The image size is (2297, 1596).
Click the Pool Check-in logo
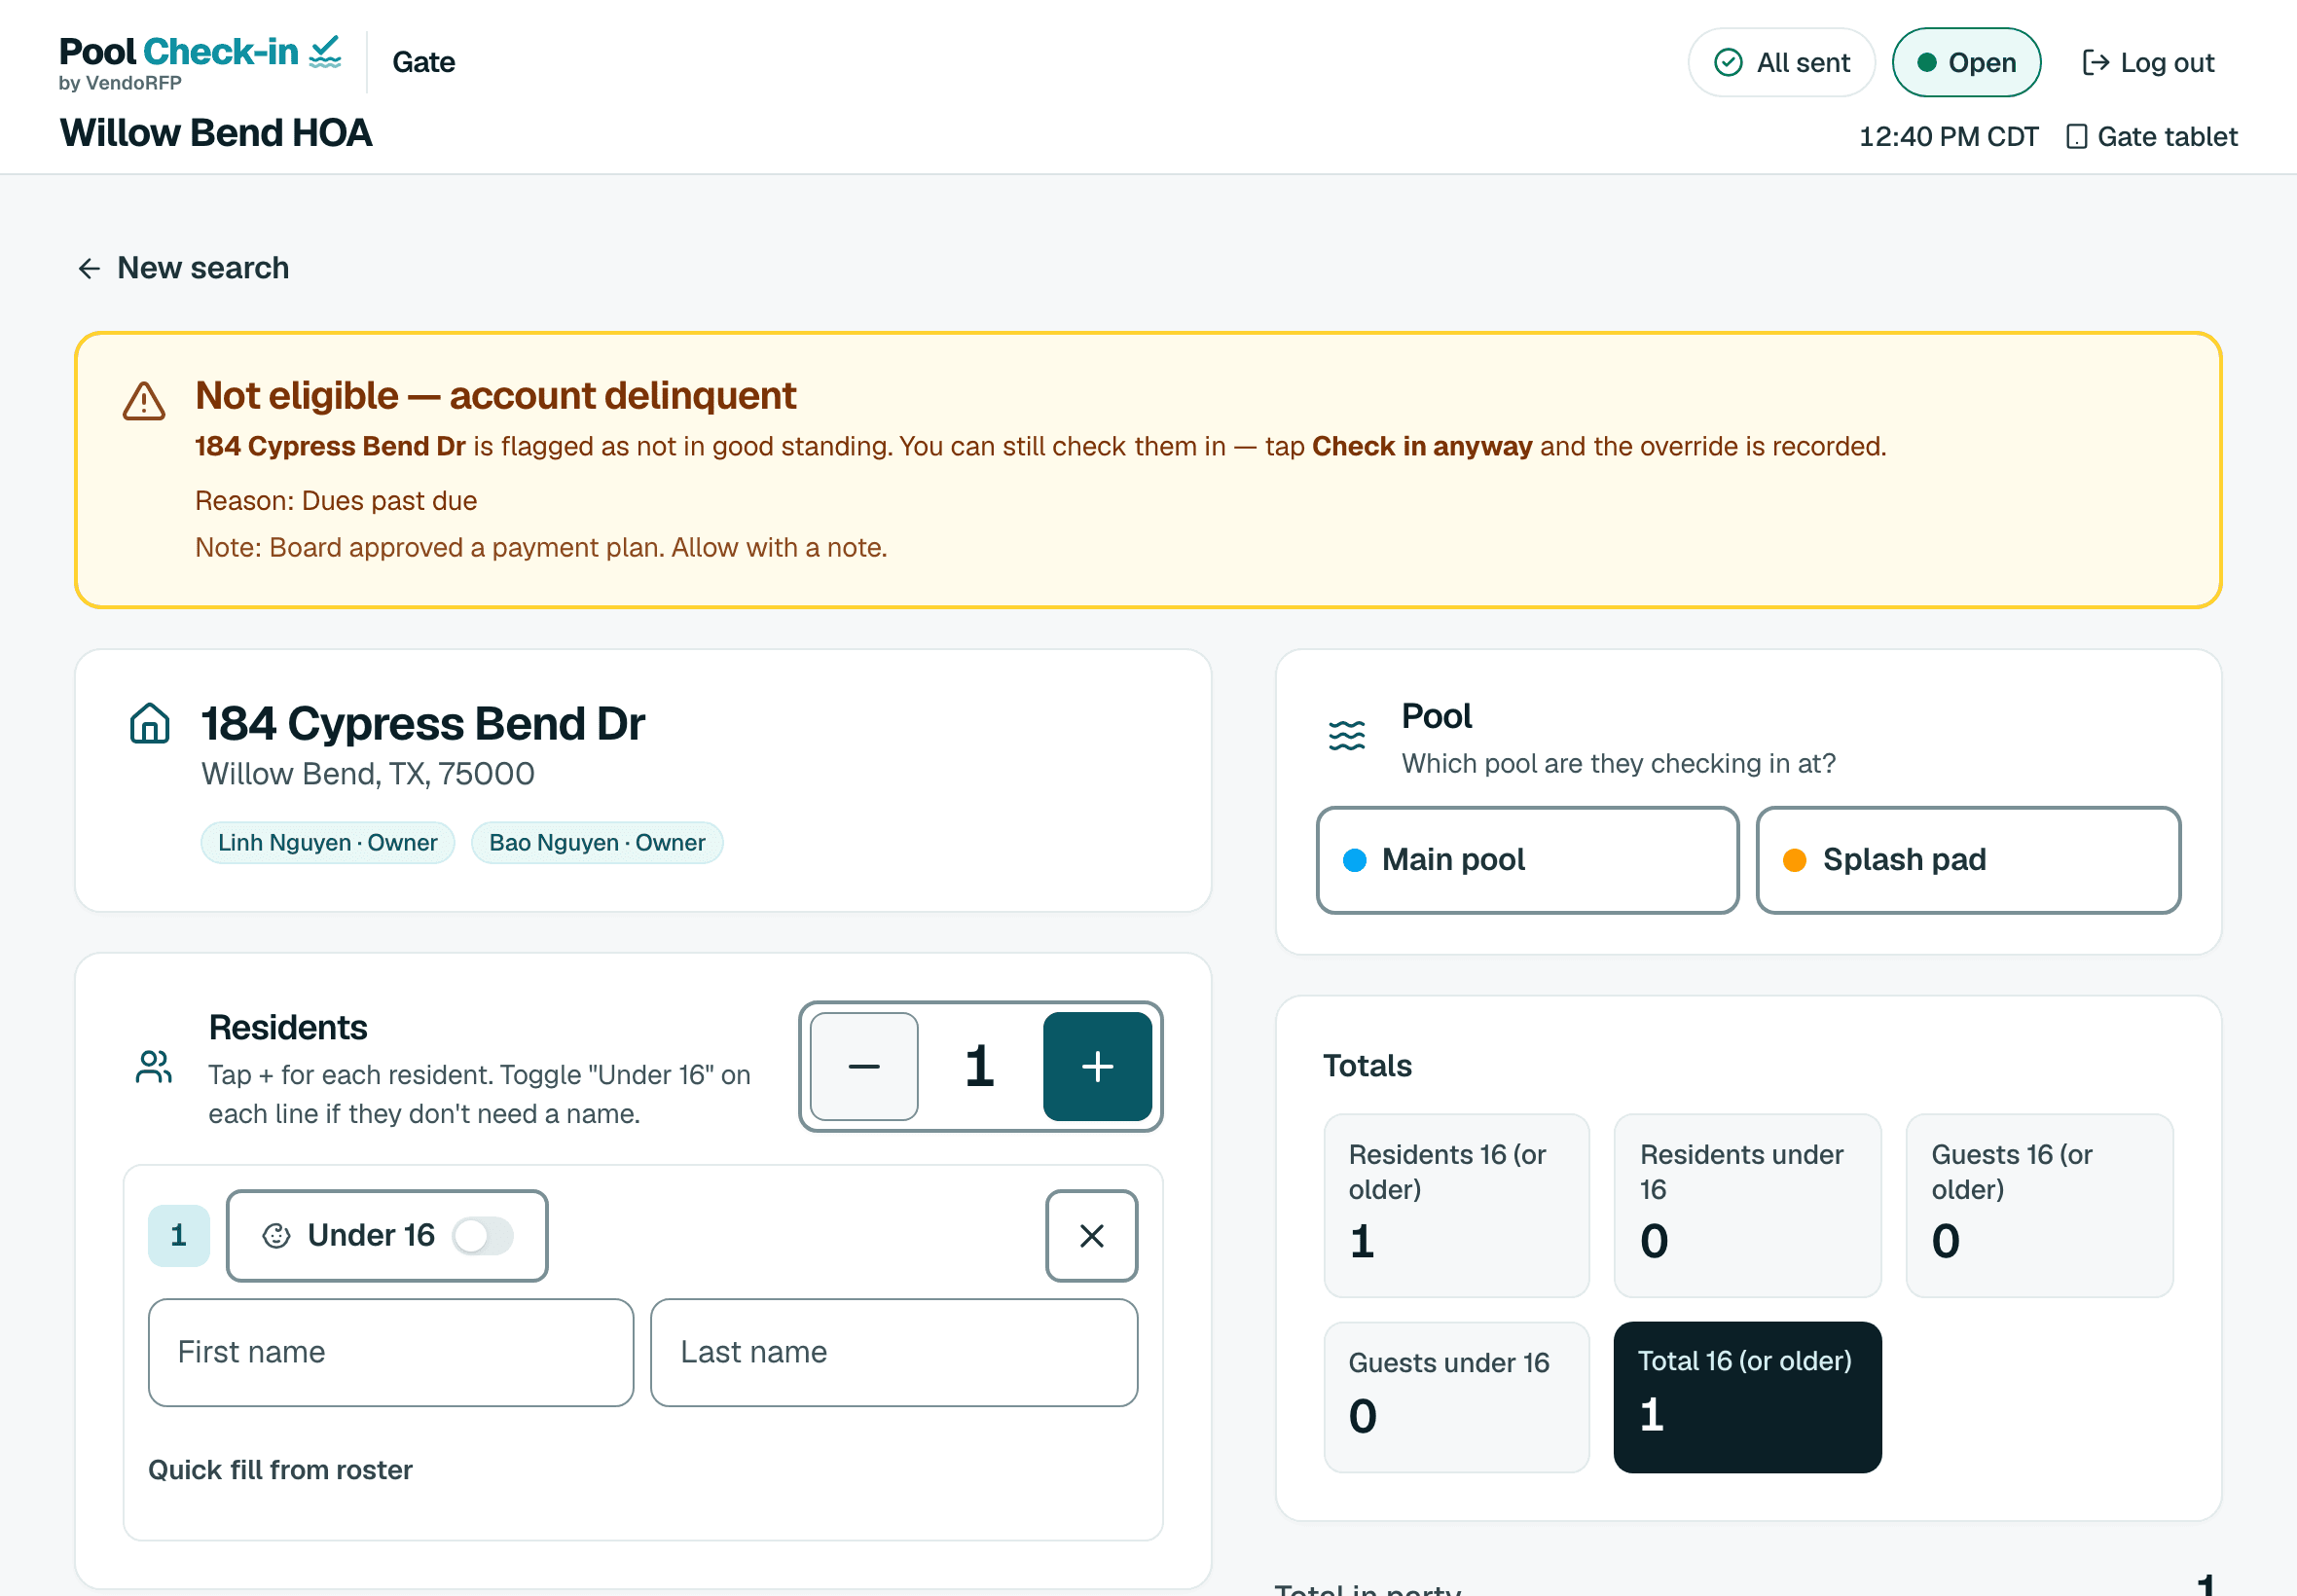pos(200,62)
